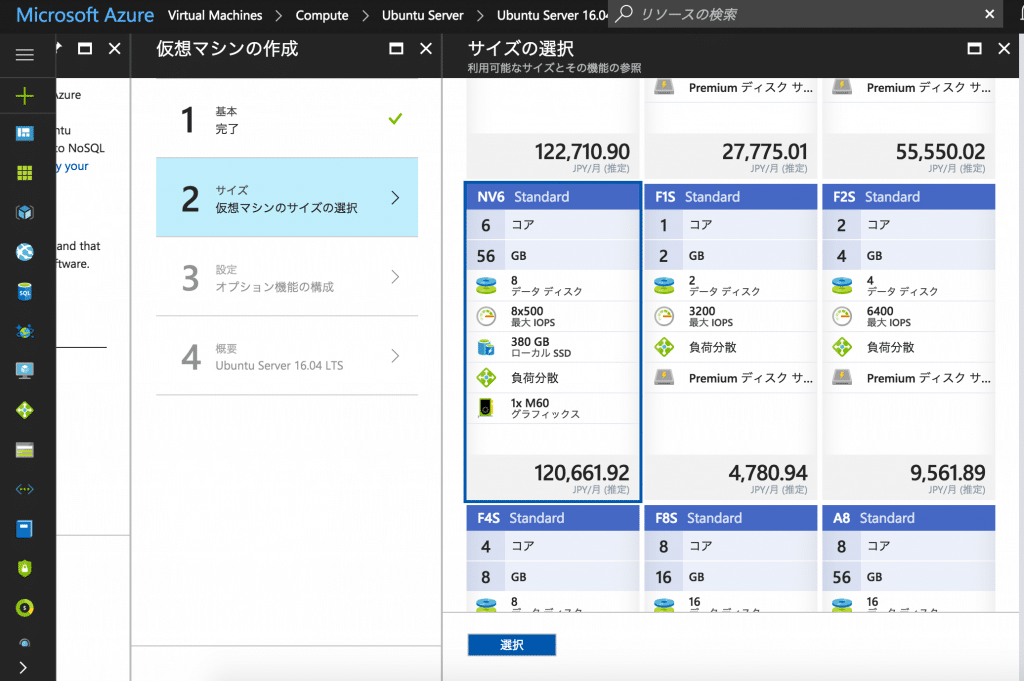This screenshot has width=1024, height=681.
Task: Click NV6 380 GB local SSD icon
Action: click(x=486, y=347)
